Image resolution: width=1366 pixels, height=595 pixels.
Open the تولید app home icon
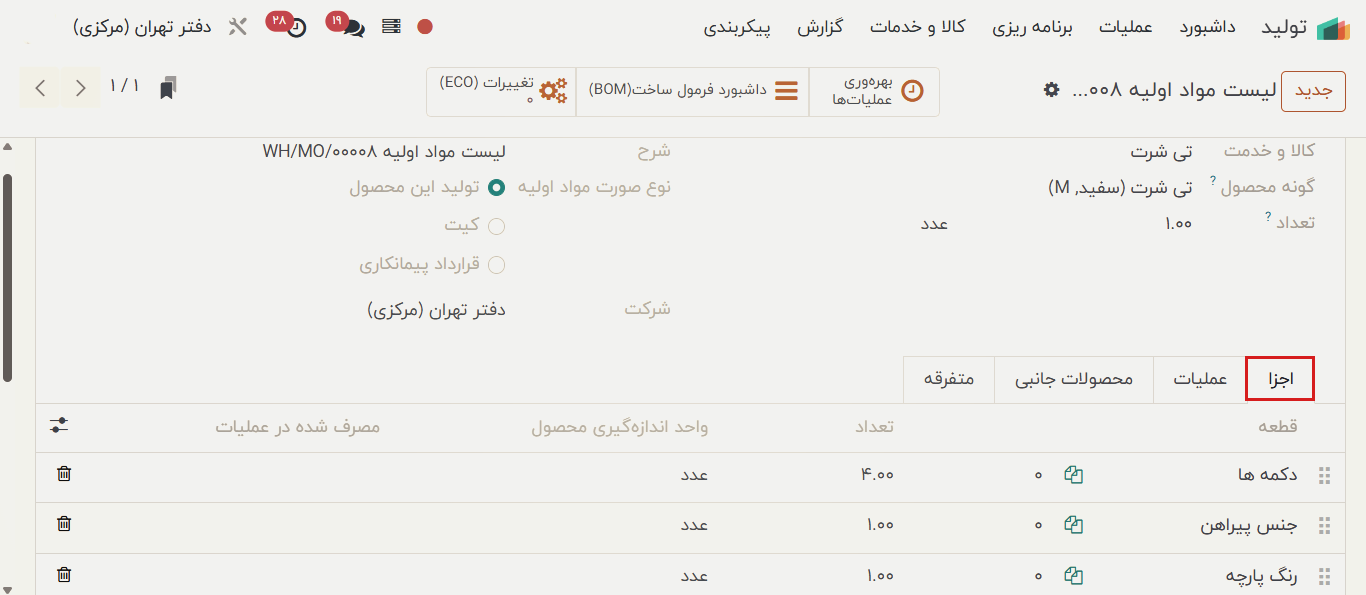pos(1333,28)
